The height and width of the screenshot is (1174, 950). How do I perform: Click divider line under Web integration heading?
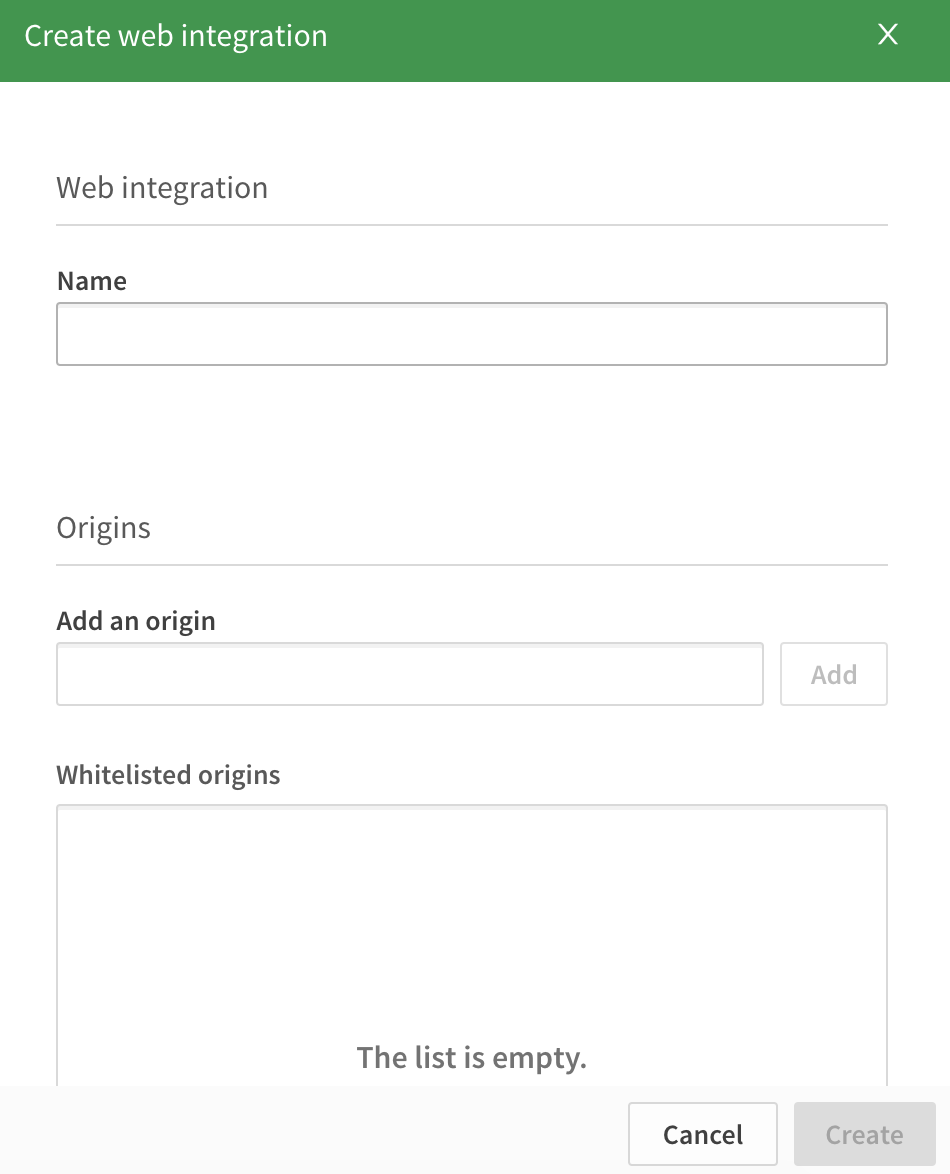pos(471,225)
